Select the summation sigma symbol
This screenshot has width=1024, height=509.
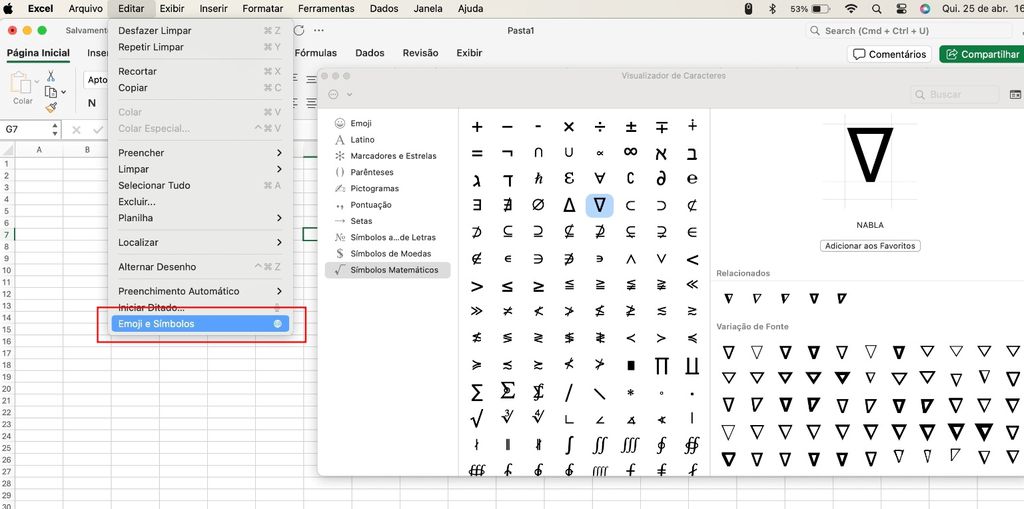pos(477,392)
